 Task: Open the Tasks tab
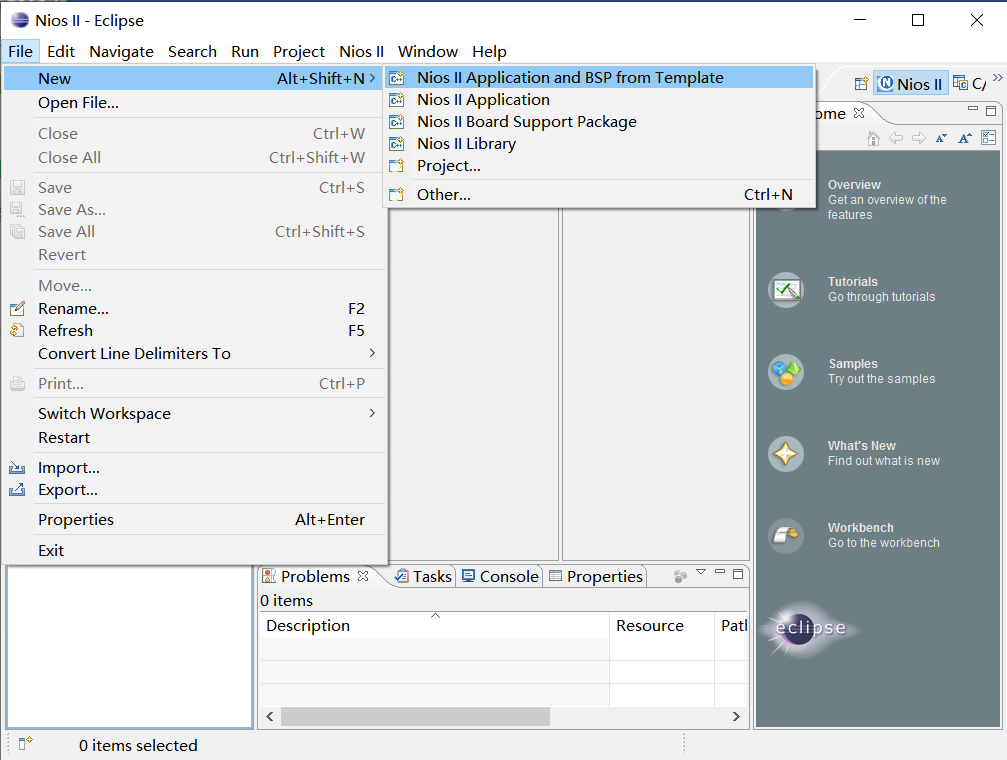(x=424, y=576)
